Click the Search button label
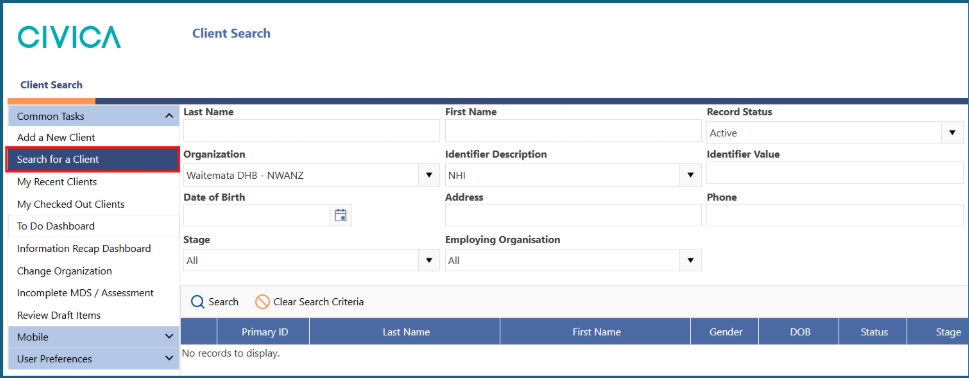The height and width of the screenshot is (378, 969). pos(223,302)
